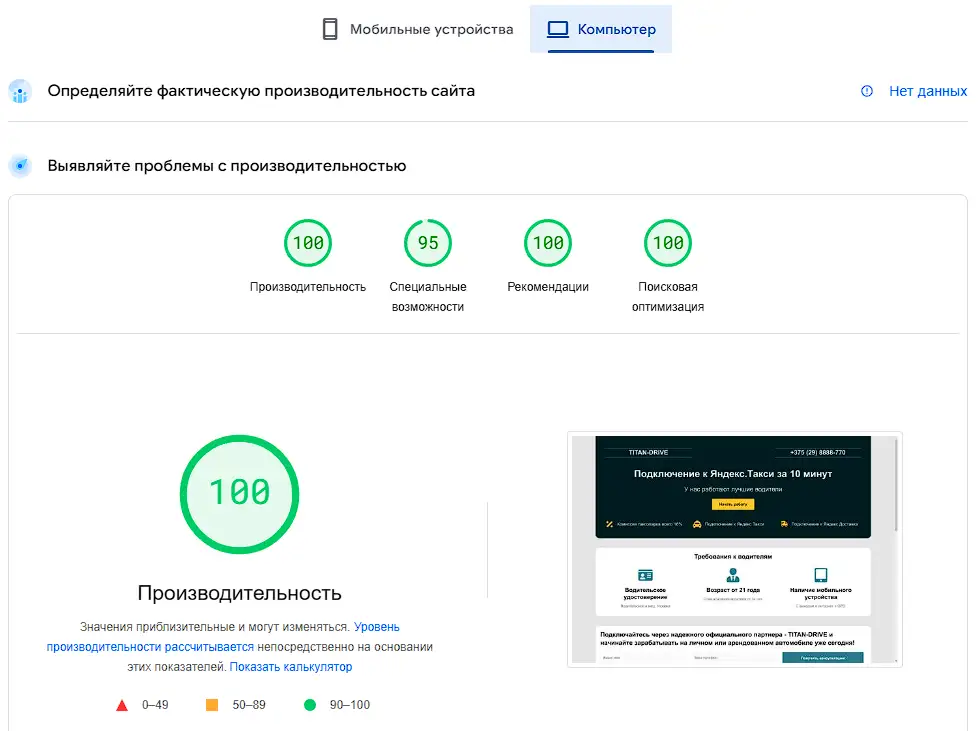Image resolution: width=978 pixels, height=731 pixels.
Task: Click the red triangle 0–49 legend icon
Action: pos(122,705)
